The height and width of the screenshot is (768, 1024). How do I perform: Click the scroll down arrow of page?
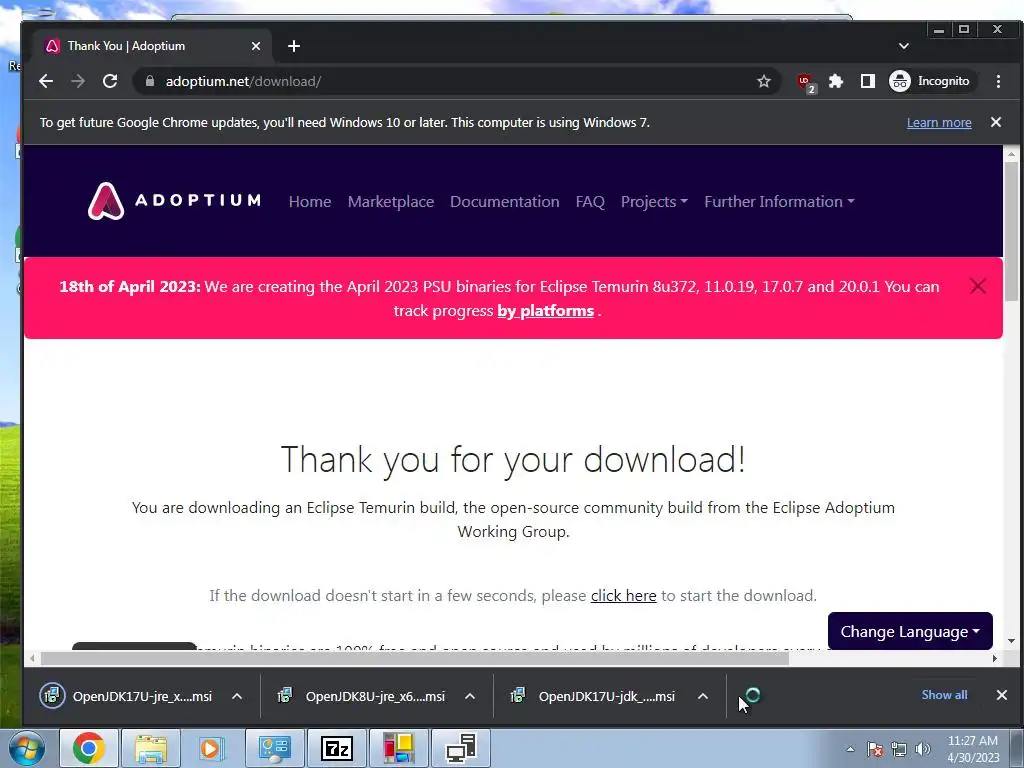(x=1011, y=641)
